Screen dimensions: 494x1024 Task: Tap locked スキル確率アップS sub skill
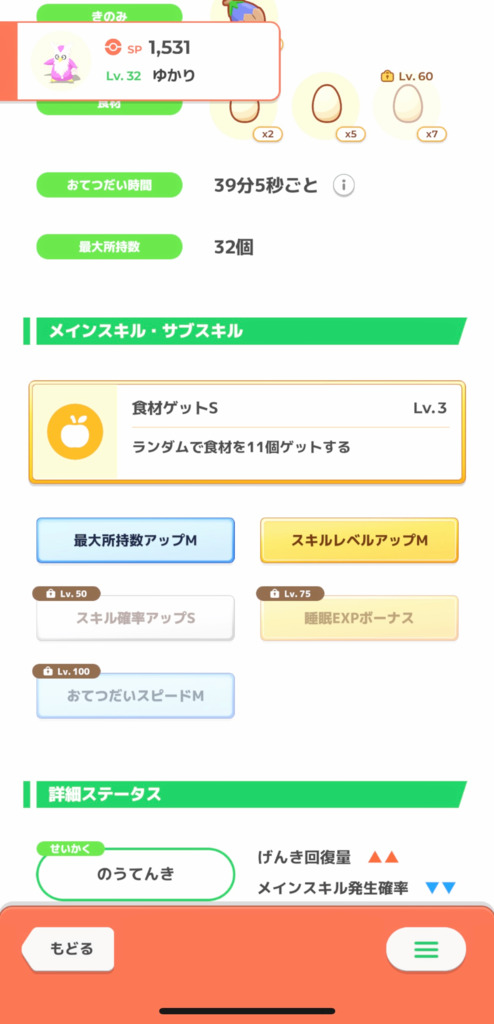[135, 618]
